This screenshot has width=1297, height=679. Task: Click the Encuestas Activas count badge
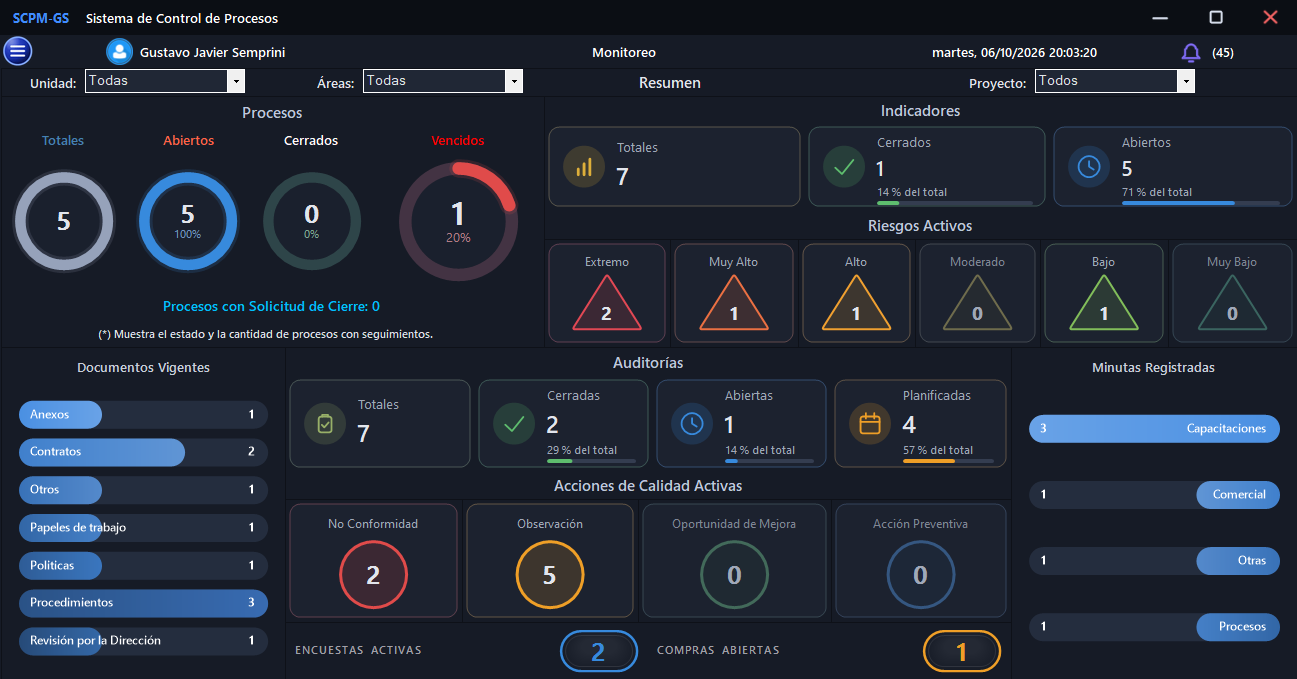pos(598,652)
